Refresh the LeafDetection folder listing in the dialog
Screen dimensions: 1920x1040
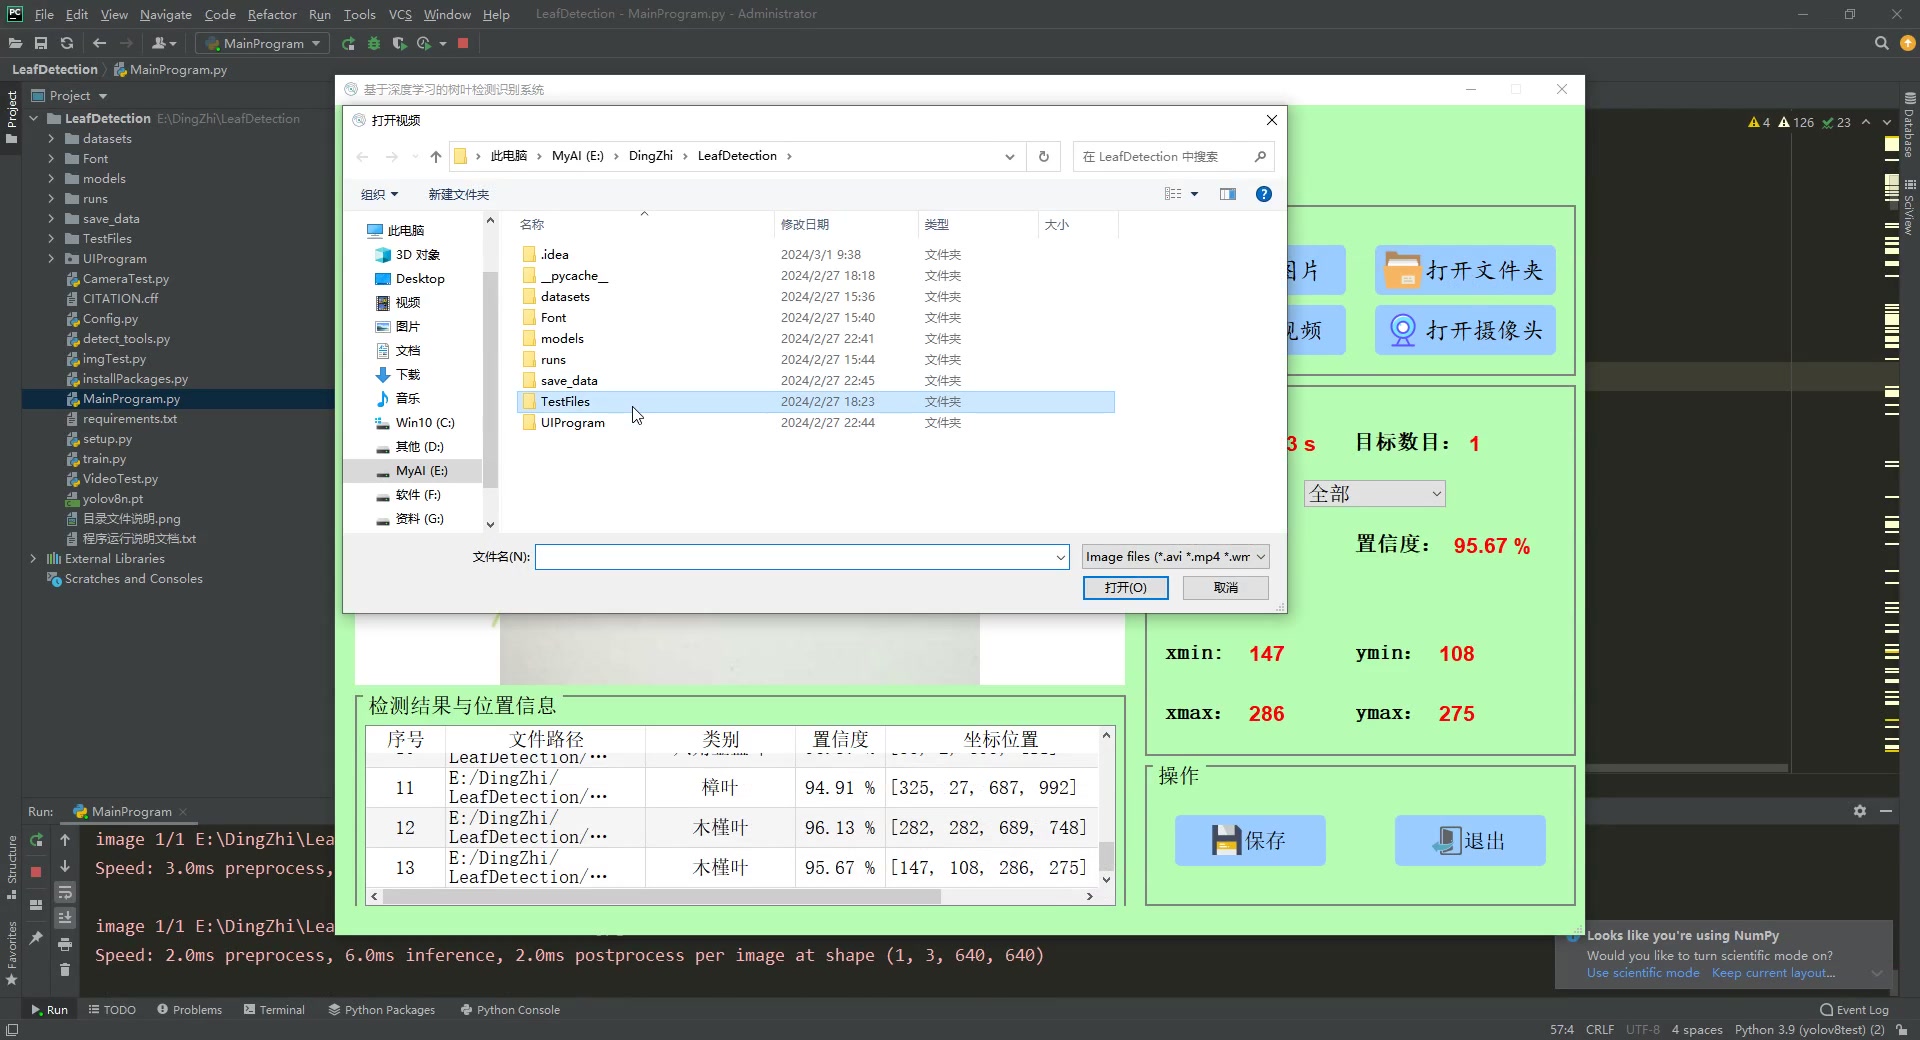pyautogui.click(x=1043, y=156)
